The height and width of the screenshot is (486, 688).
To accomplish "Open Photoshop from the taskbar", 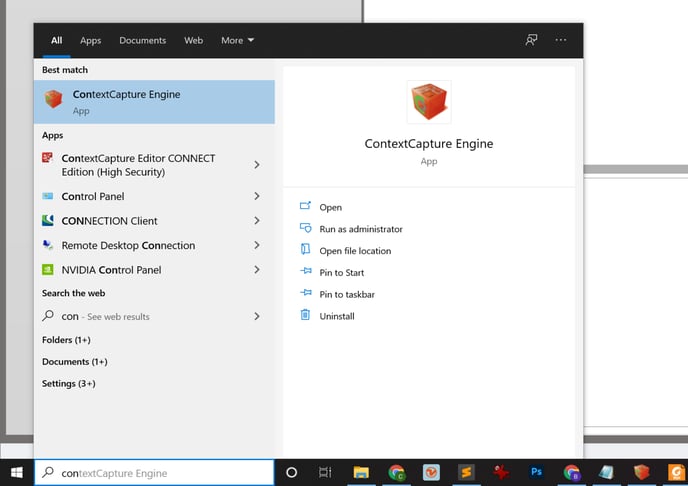I will point(536,472).
